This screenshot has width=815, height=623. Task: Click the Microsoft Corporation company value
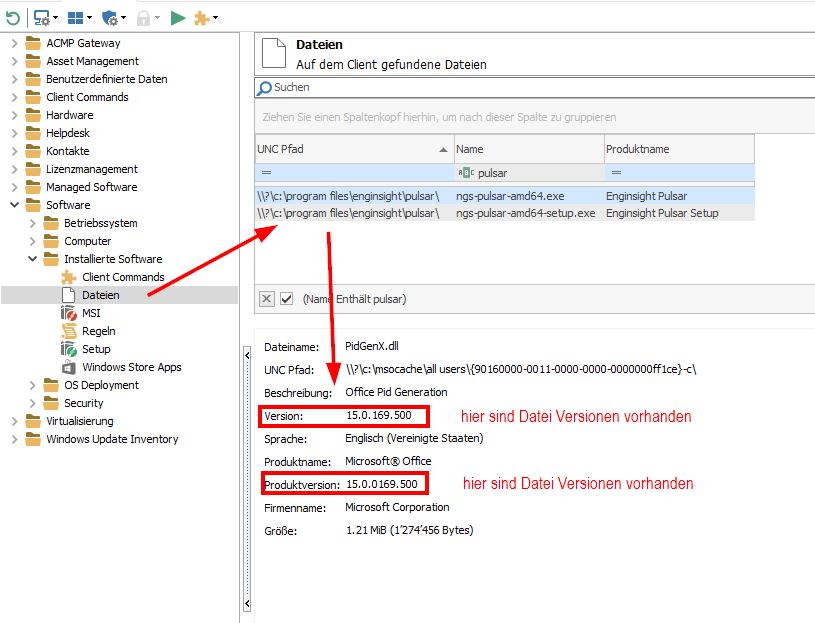[x=397, y=508]
